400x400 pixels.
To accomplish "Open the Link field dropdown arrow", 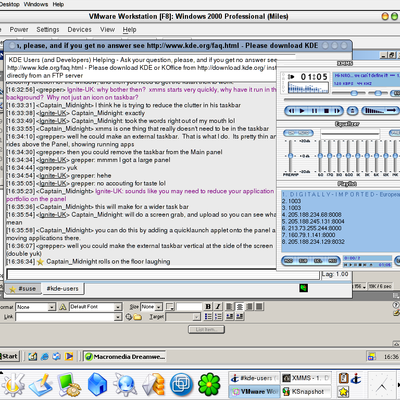I will [x=118, y=317].
